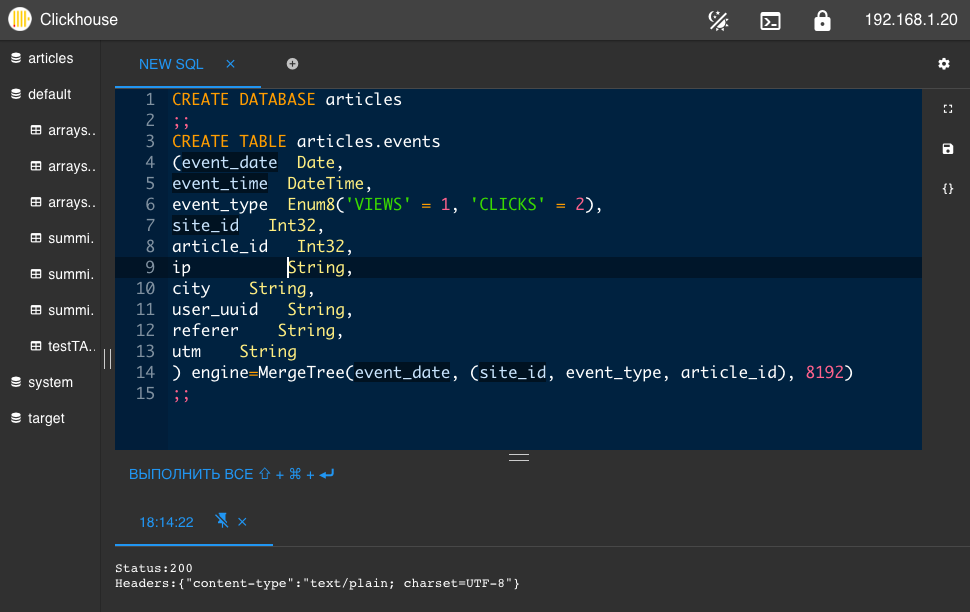Toggle fullscreen editor icon
Viewport: 970px width, 612px height.
tap(948, 109)
